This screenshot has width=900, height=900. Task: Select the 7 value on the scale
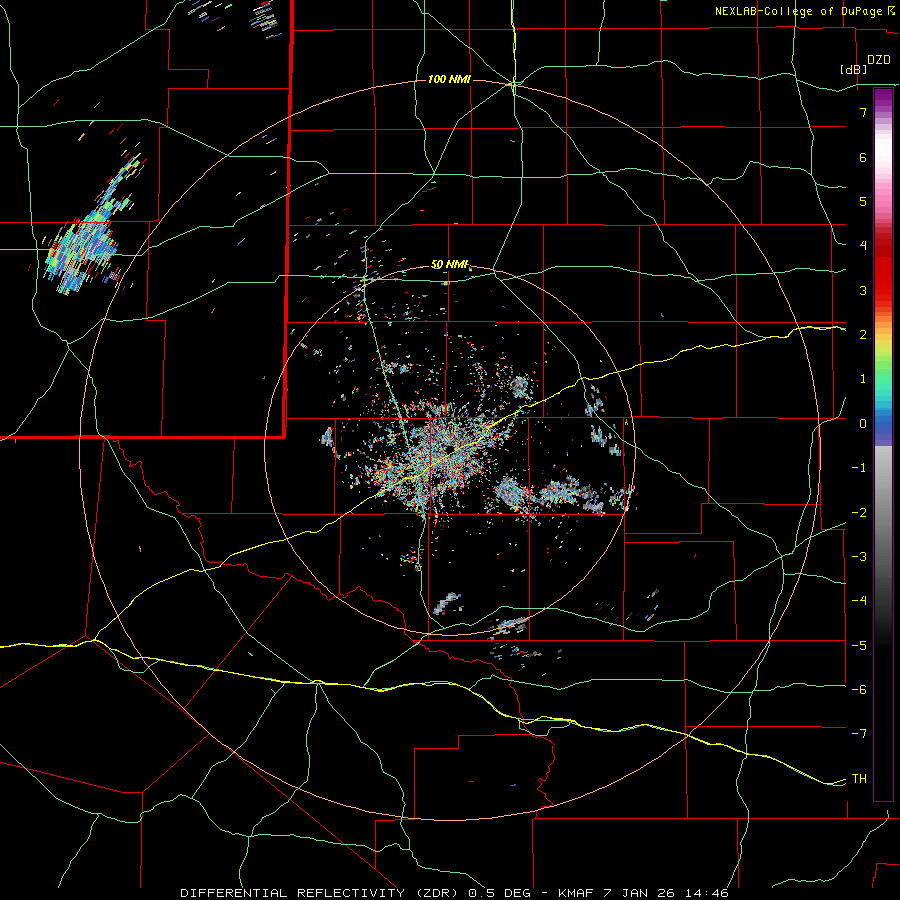click(x=863, y=112)
